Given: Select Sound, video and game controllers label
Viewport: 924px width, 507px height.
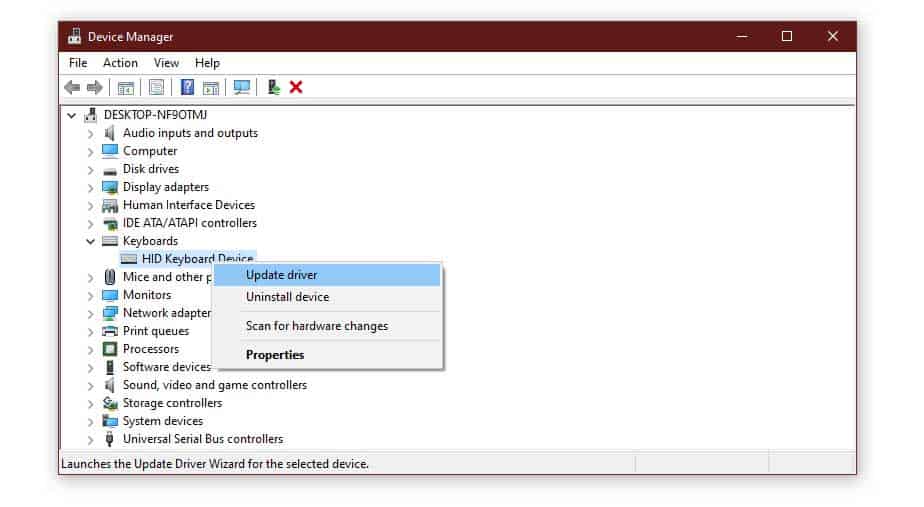Looking at the screenshot, I should (214, 385).
